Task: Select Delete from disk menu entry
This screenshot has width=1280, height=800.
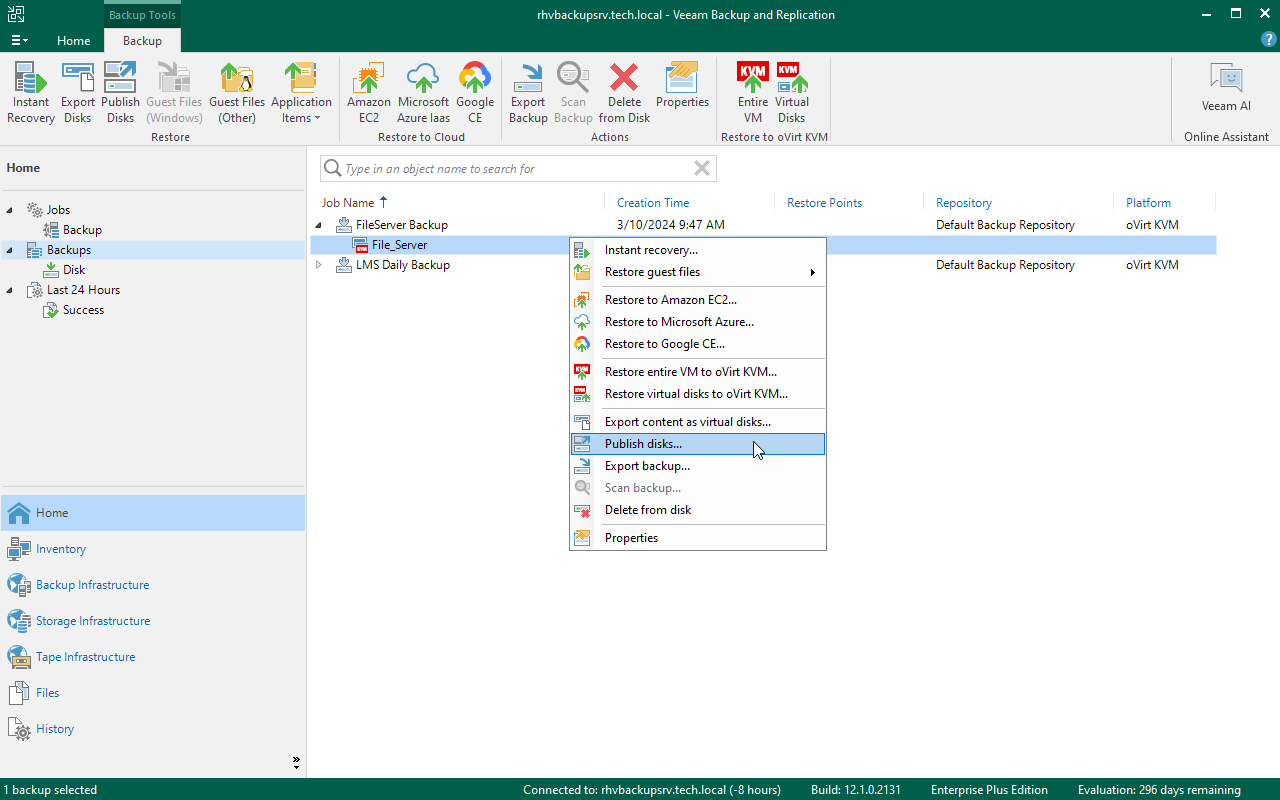Action: 698,510
